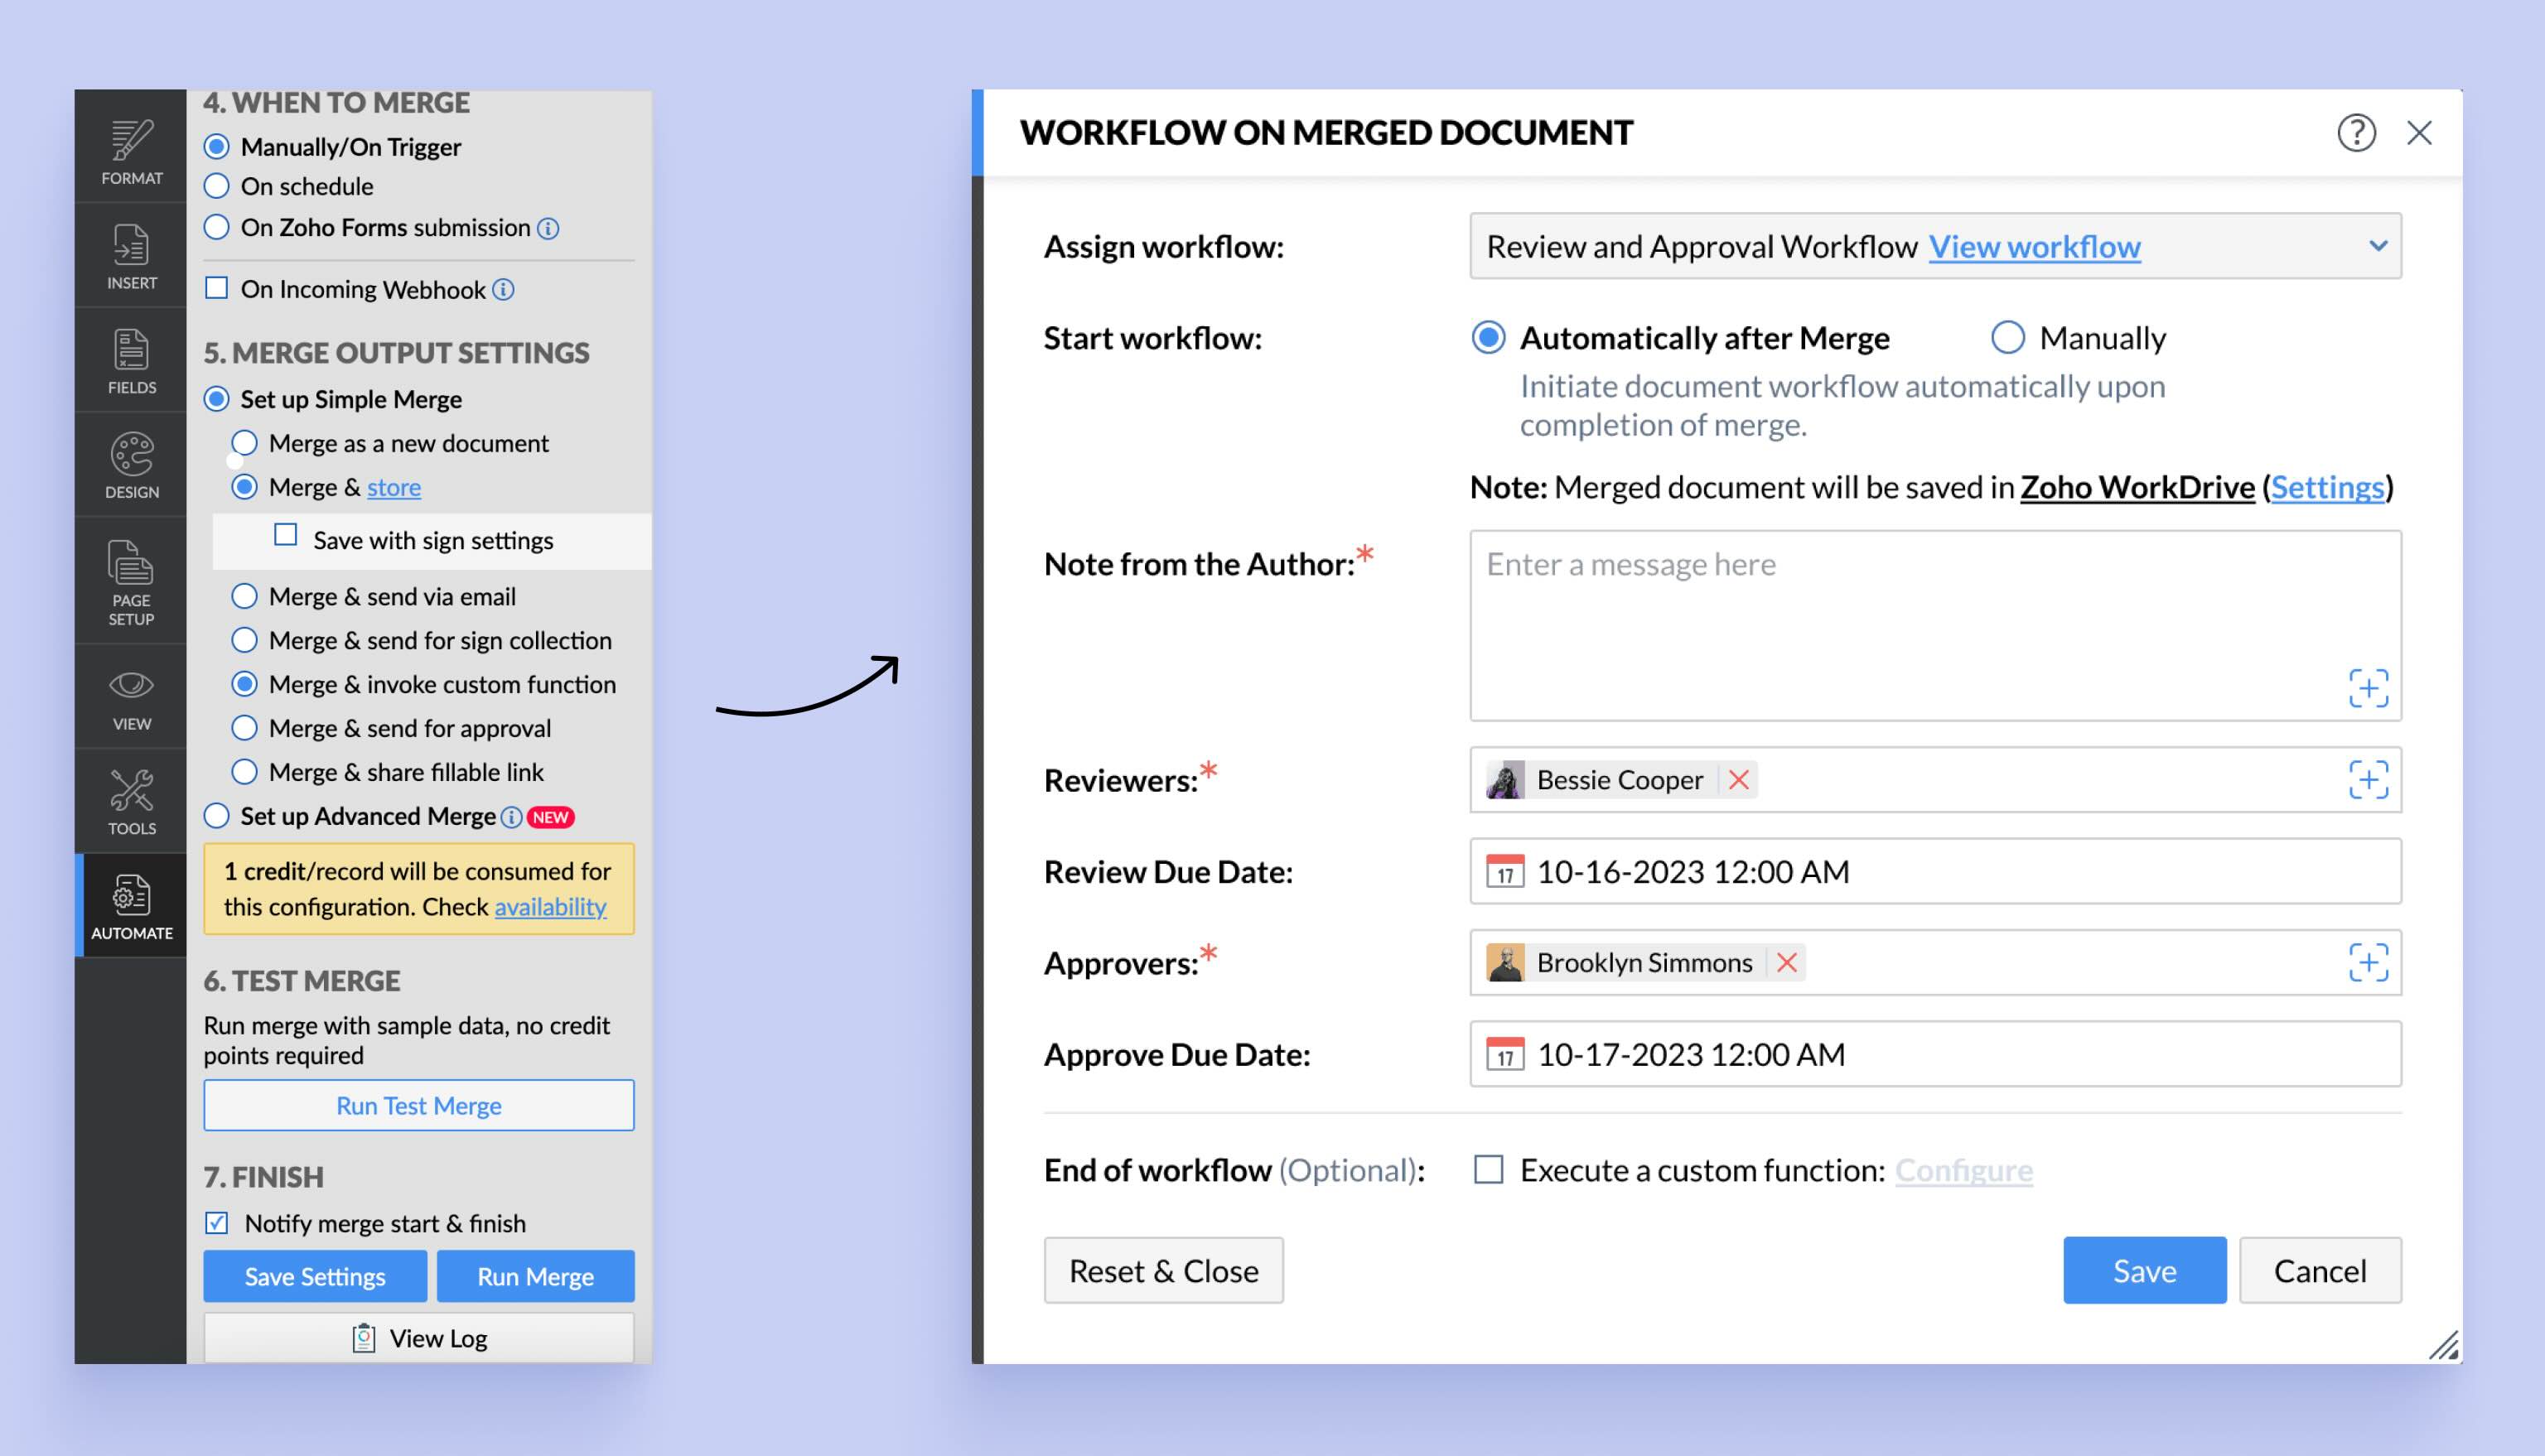Viewport: 2545px width, 1456px height.
Task: Click the Run Test Merge button
Action: click(418, 1105)
